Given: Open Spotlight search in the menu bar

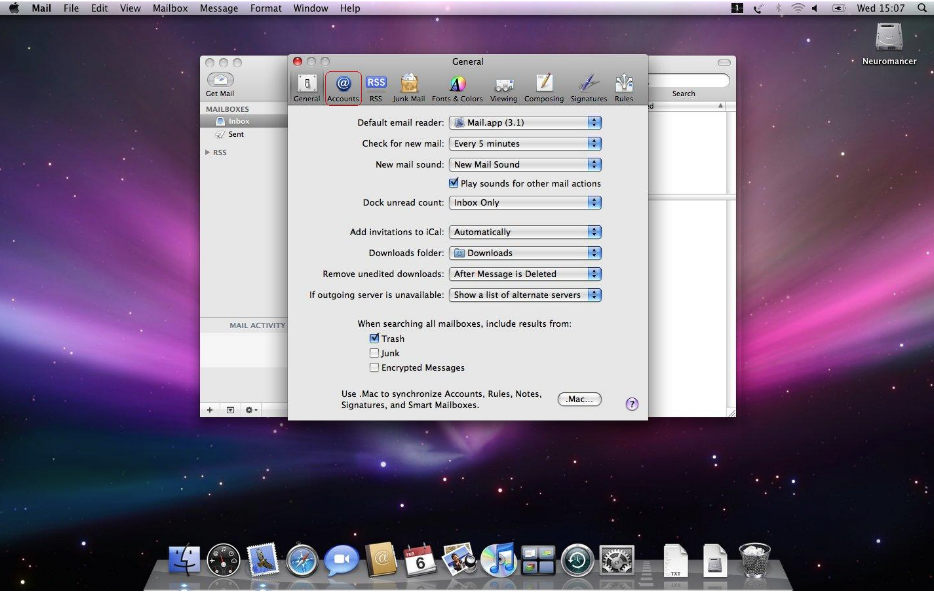Looking at the screenshot, I should click(x=921, y=8).
